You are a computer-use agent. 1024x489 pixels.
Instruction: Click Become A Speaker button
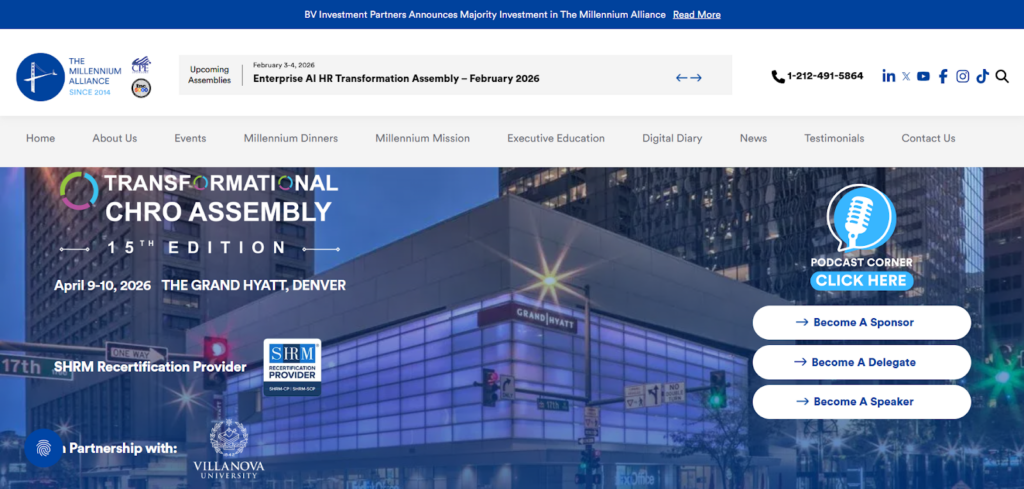861,402
